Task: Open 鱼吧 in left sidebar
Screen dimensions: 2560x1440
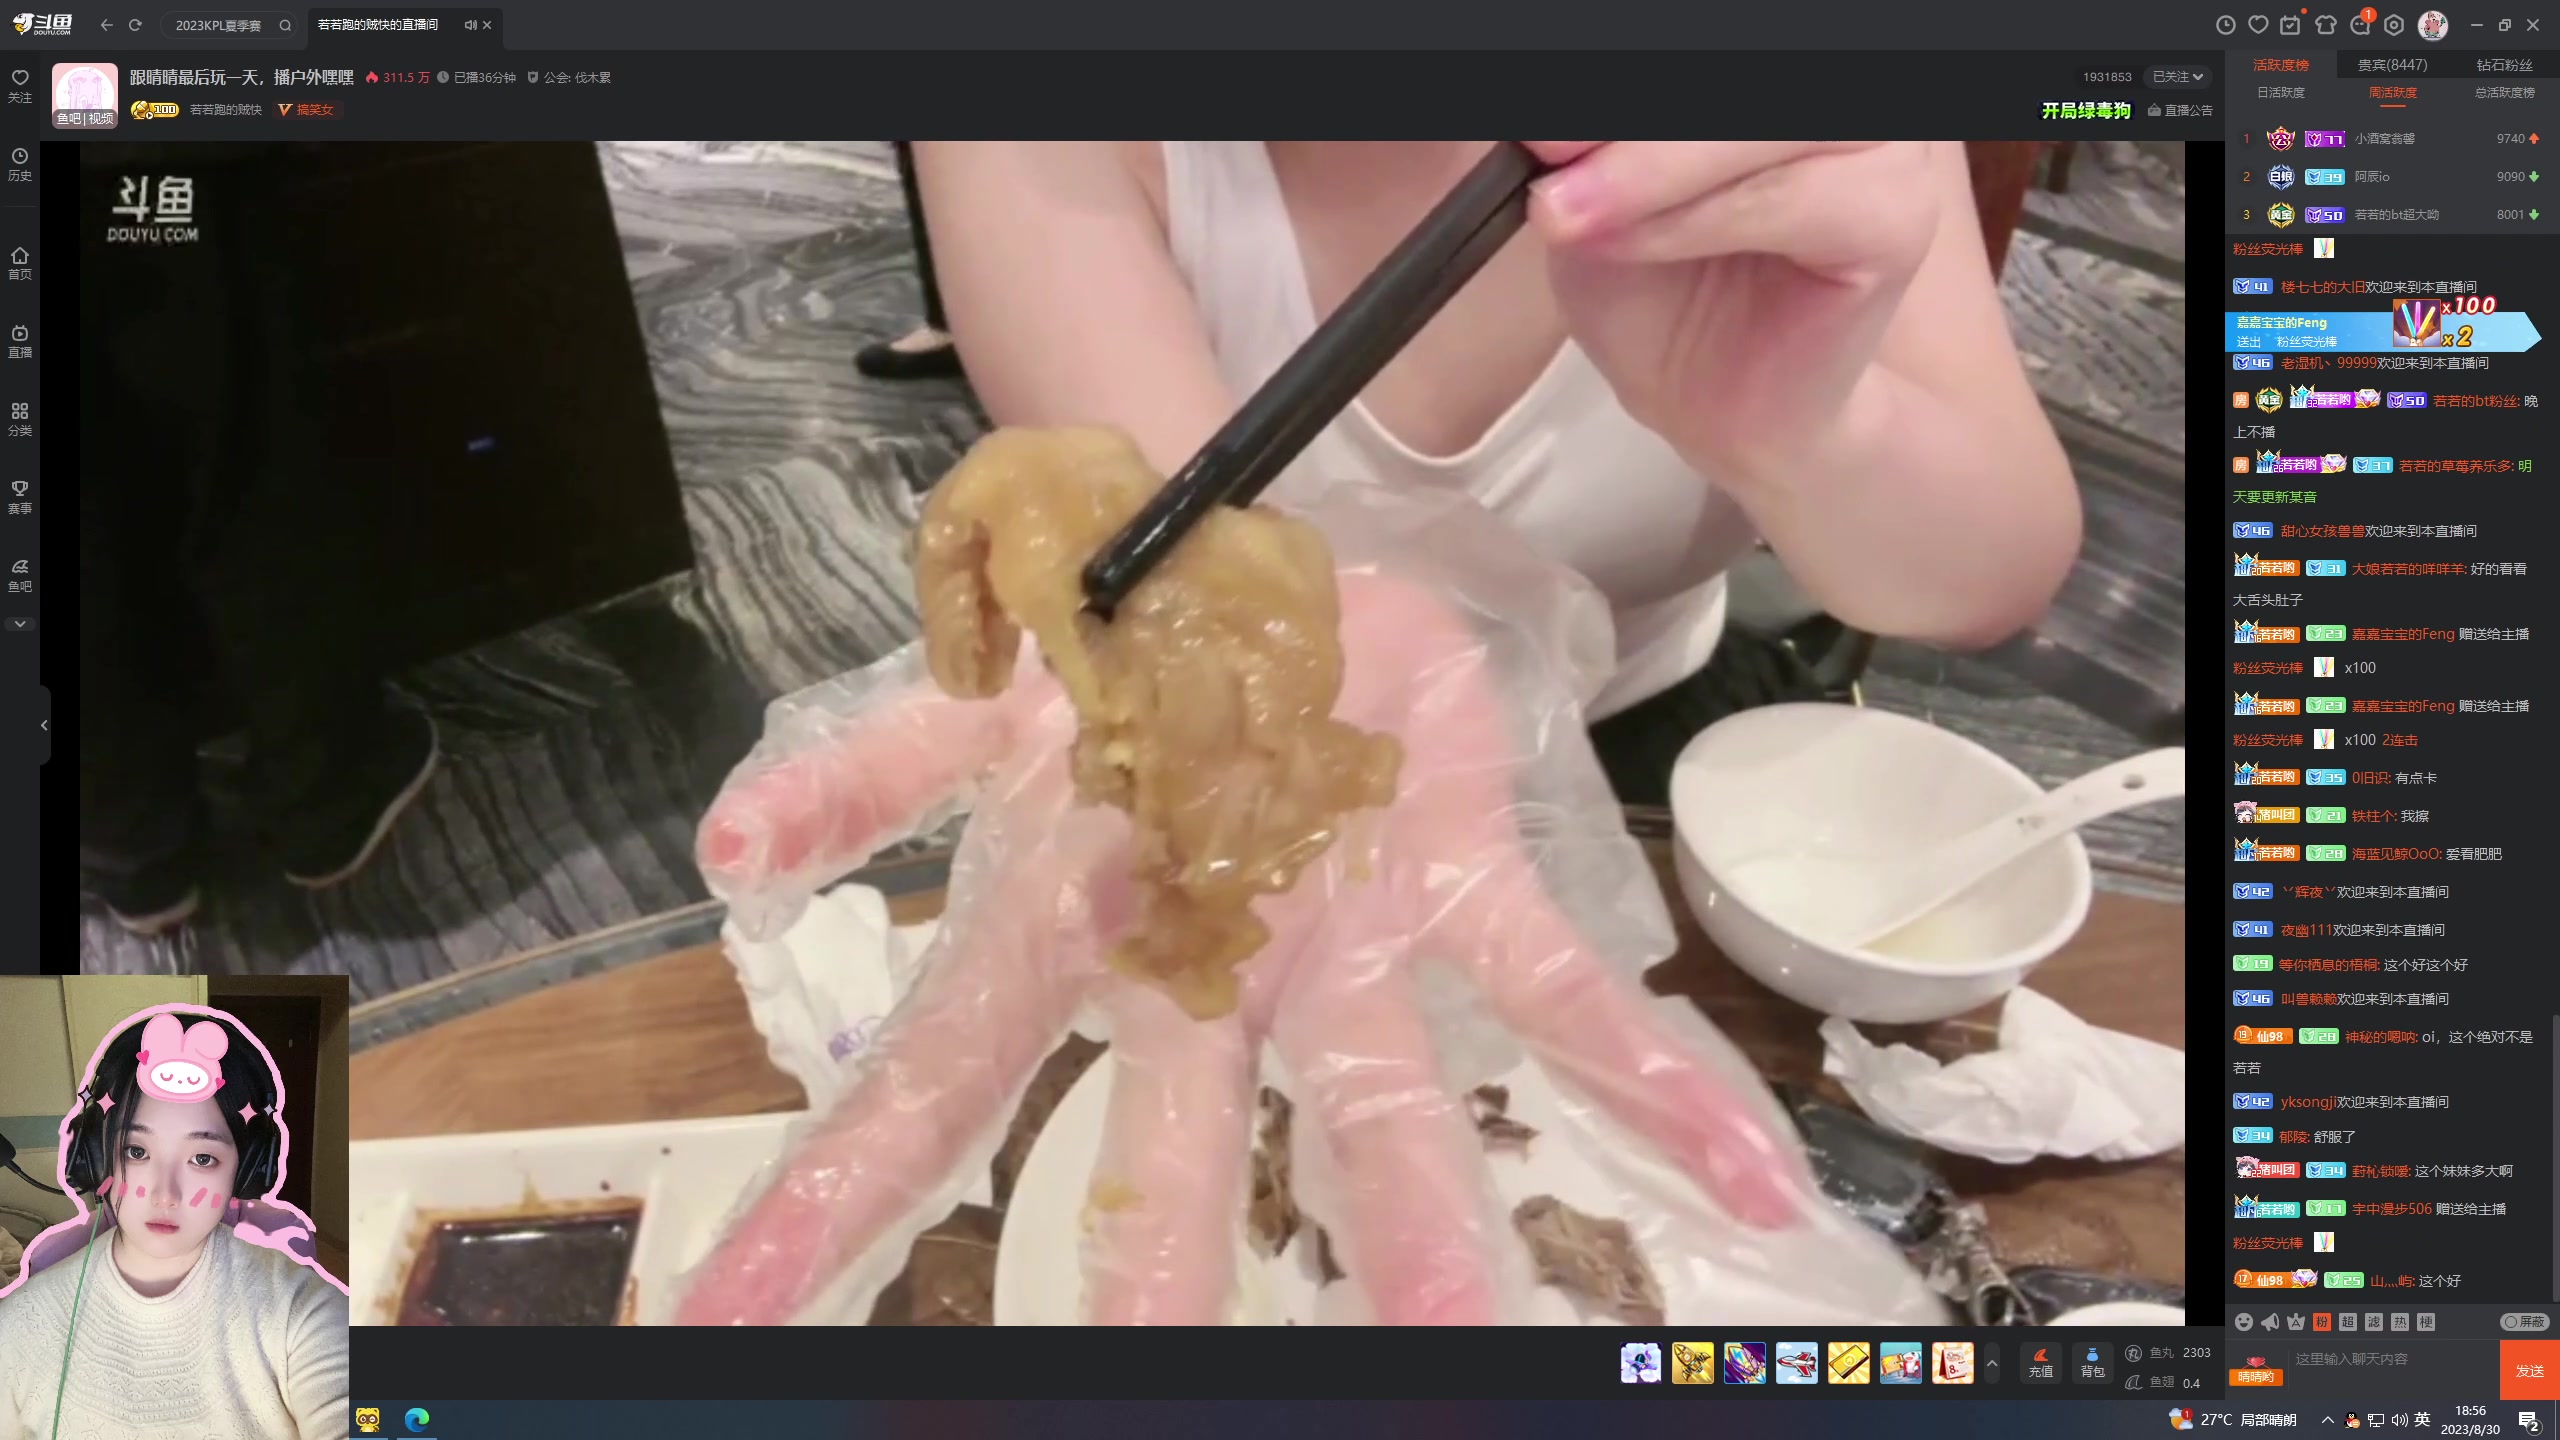Action: pos(20,575)
